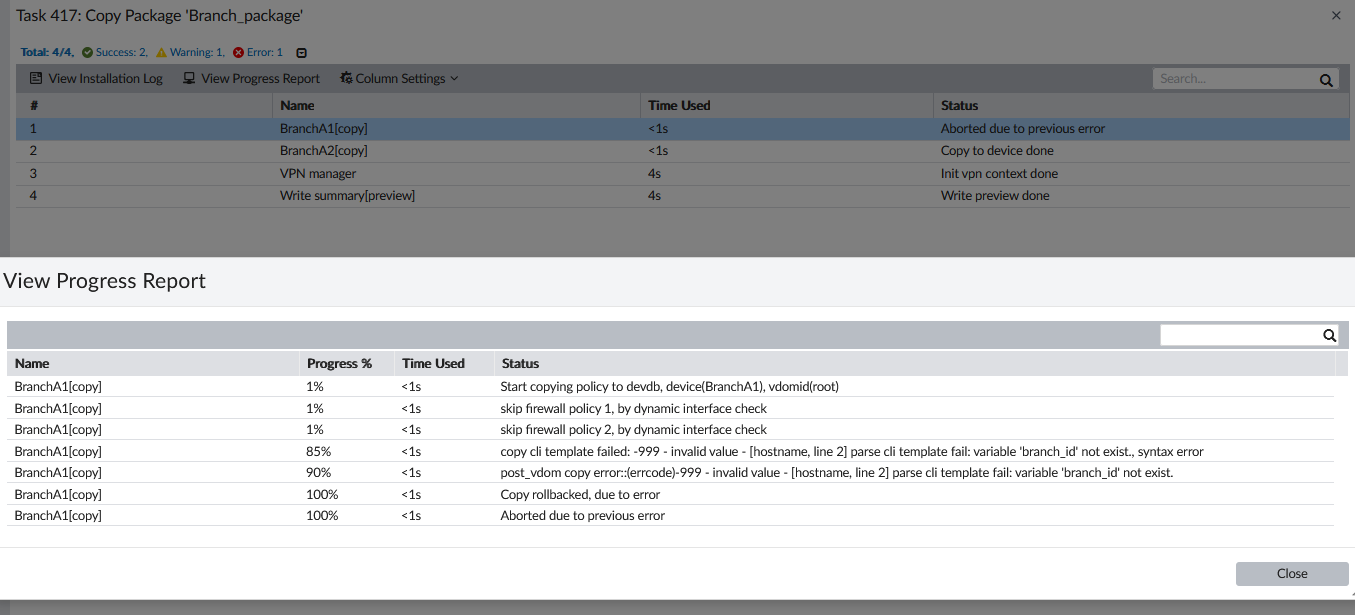Image resolution: width=1355 pixels, height=615 pixels.
Task: Sort by the Progress % column header
Action: [339, 363]
